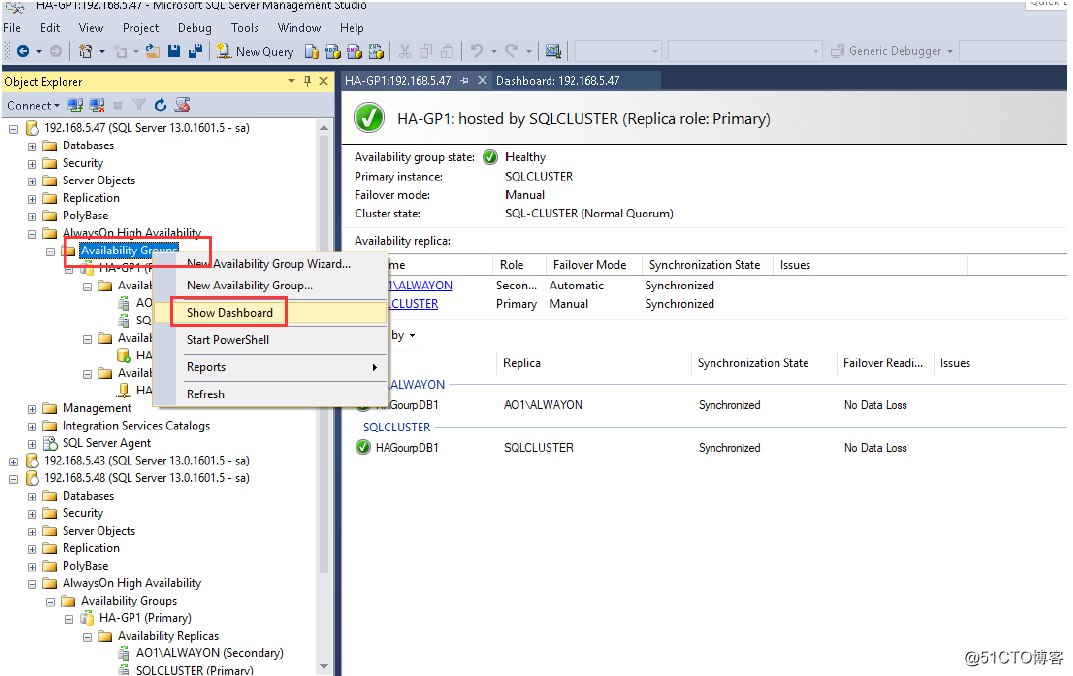Viewport: 1073px width, 676px height.
Task: Choose New Availability Group Wizard from context menu
Action: click(x=270, y=263)
